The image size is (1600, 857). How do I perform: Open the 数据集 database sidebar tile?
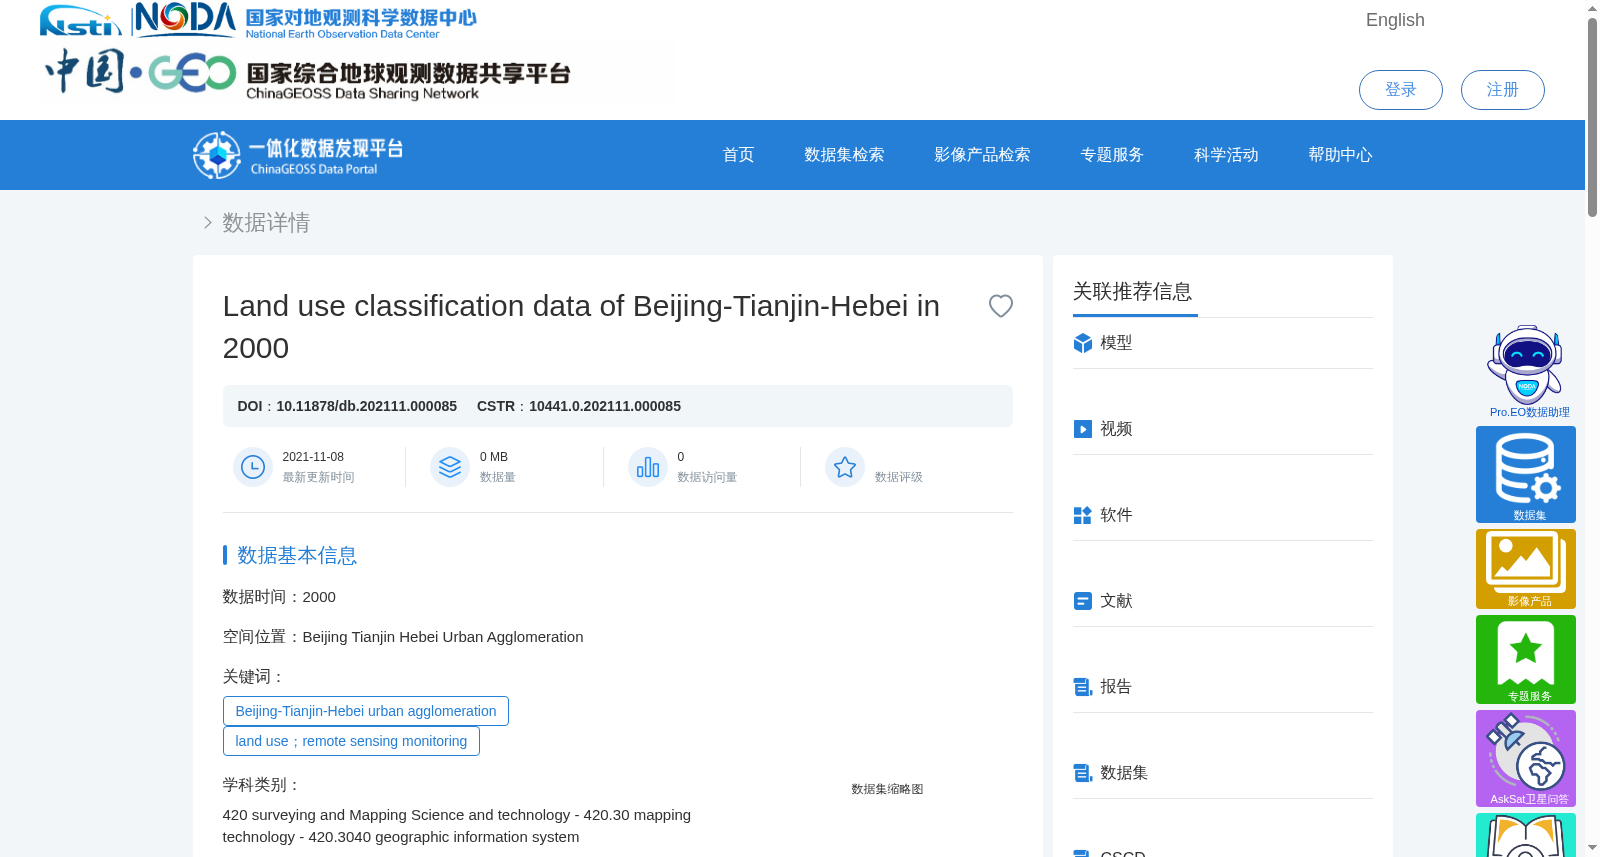click(1526, 474)
